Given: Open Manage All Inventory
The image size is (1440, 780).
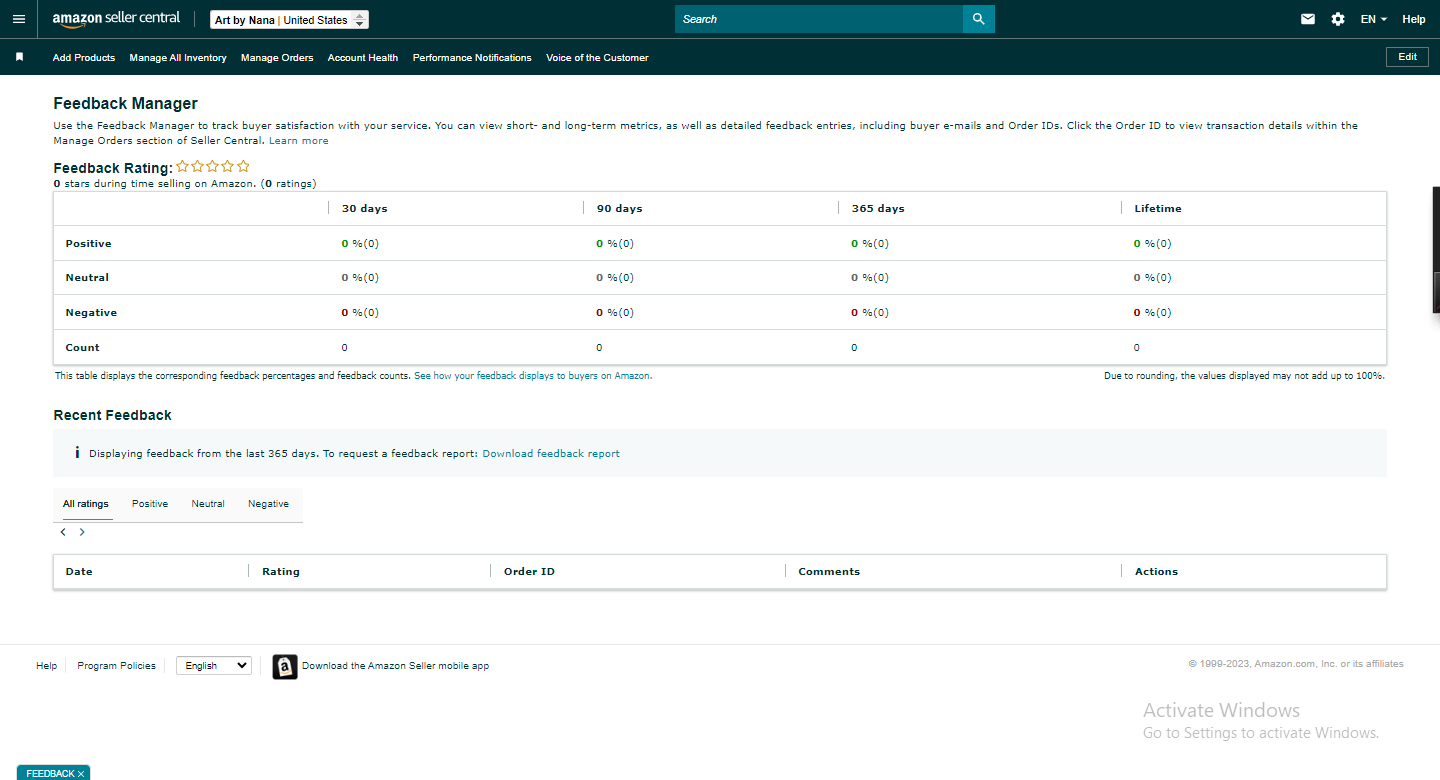Looking at the screenshot, I should pyautogui.click(x=178, y=58).
